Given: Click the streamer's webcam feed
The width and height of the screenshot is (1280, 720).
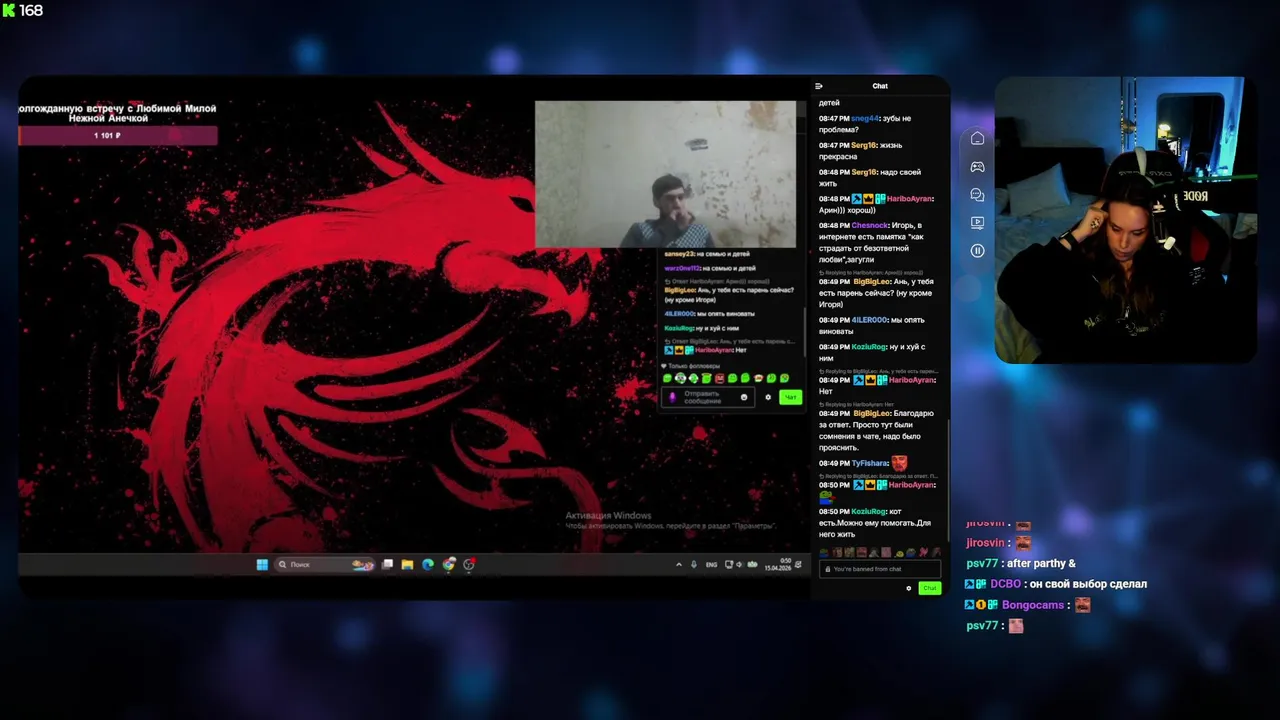Looking at the screenshot, I should click(1126, 220).
